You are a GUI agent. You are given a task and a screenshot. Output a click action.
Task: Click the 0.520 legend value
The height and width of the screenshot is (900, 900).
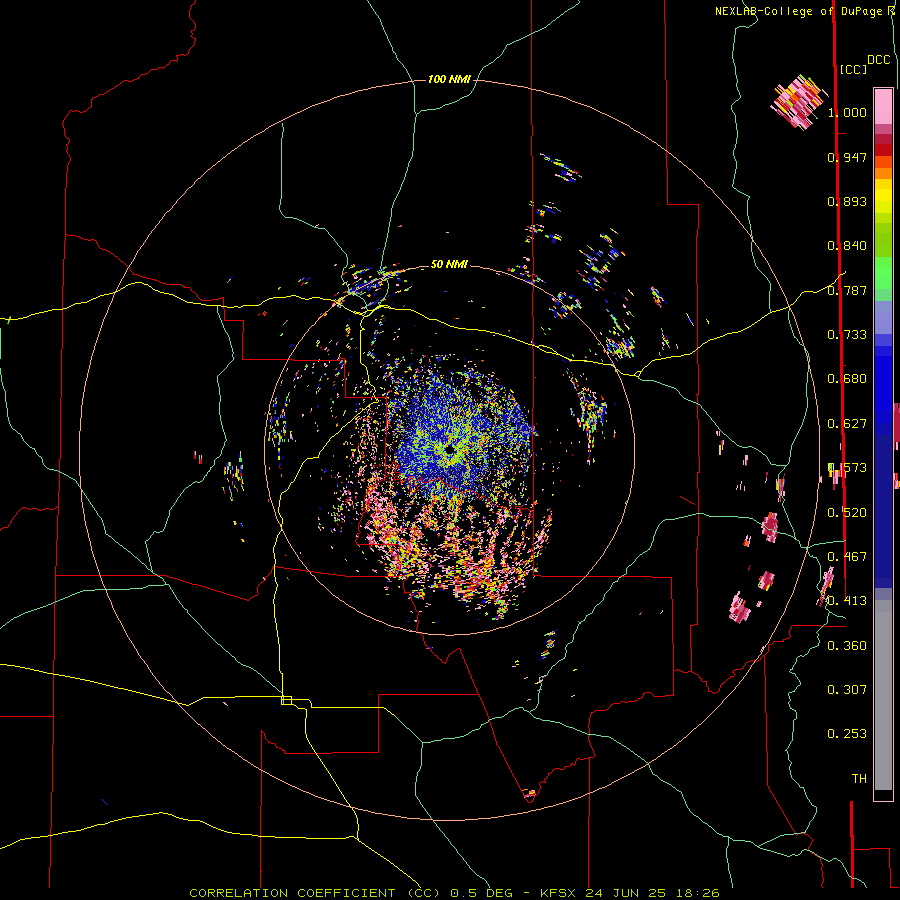pyautogui.click(x=847, y=513)
